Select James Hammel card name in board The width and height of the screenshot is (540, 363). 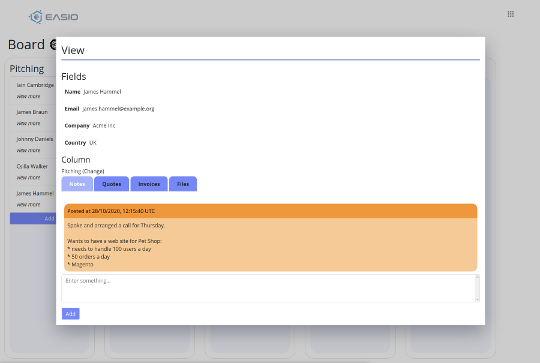click(x=35, y=194)
